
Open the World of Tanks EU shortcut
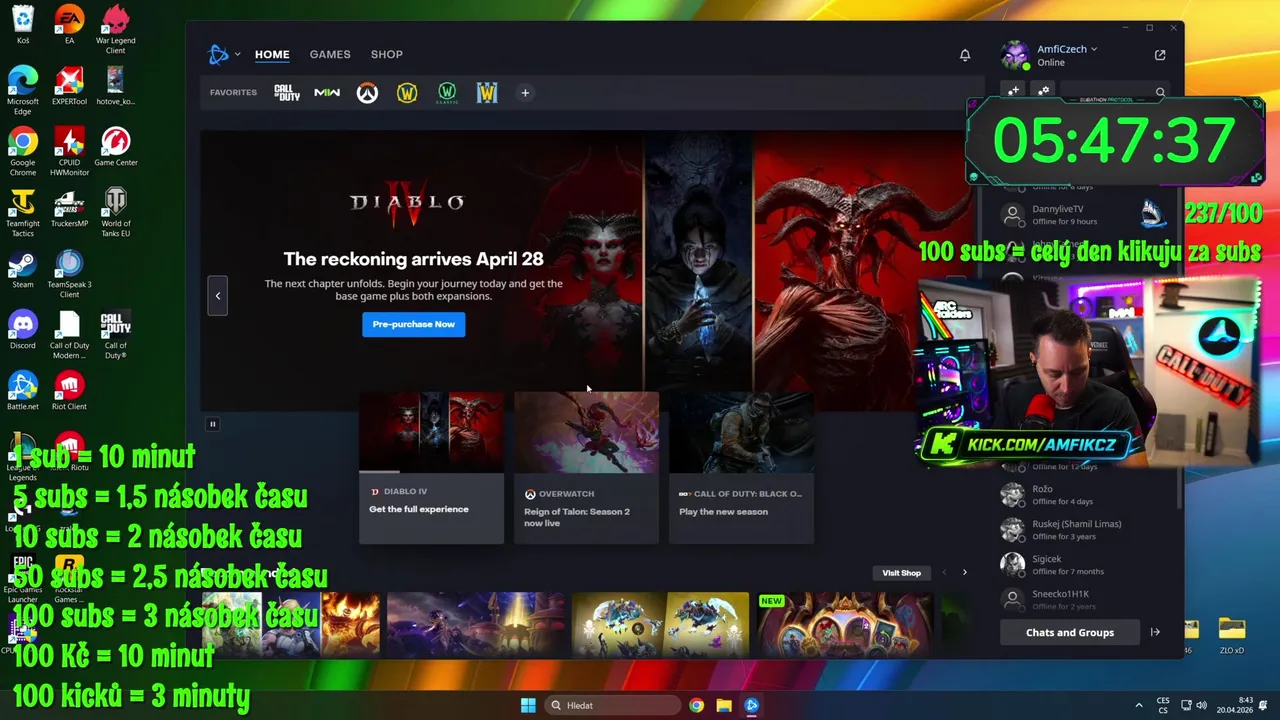click(x=116, y=213)
